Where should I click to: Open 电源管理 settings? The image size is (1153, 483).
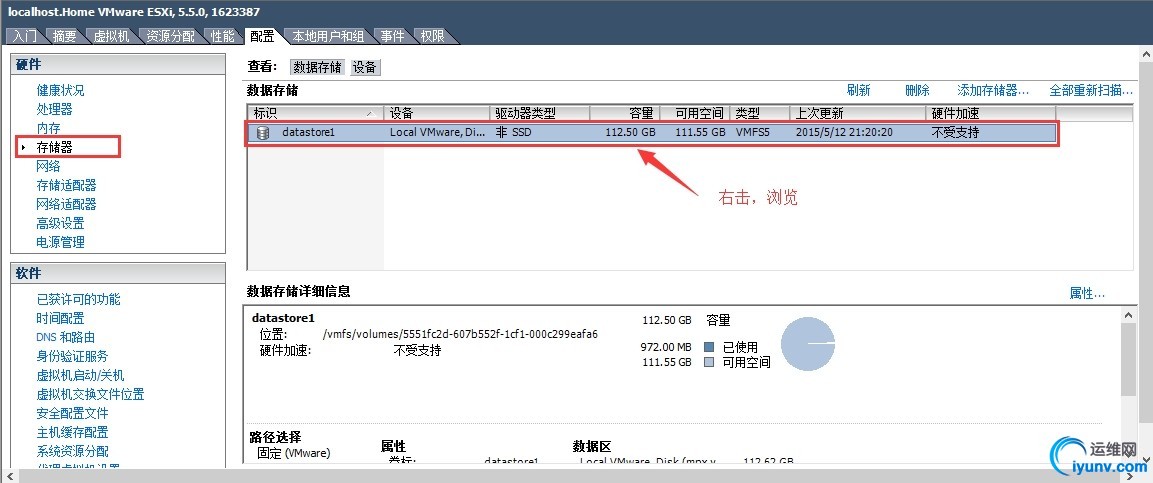pyautogui.click(x=60, y=242)
